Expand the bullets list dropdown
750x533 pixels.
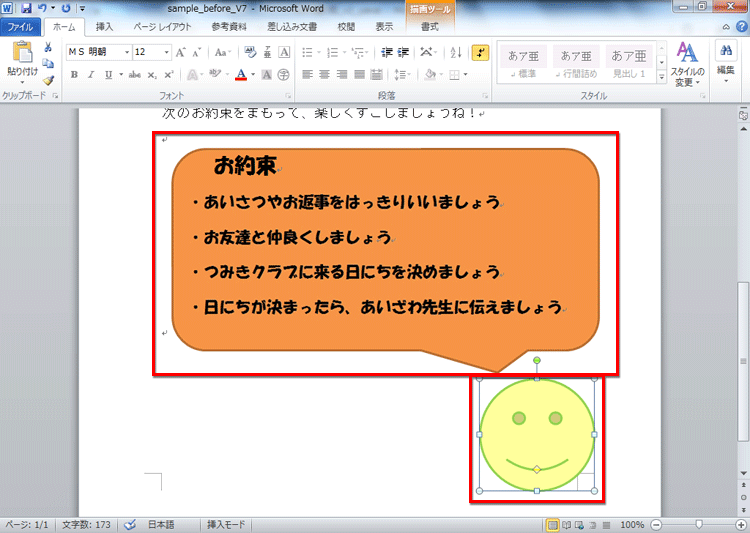click(x=319, y=52)
